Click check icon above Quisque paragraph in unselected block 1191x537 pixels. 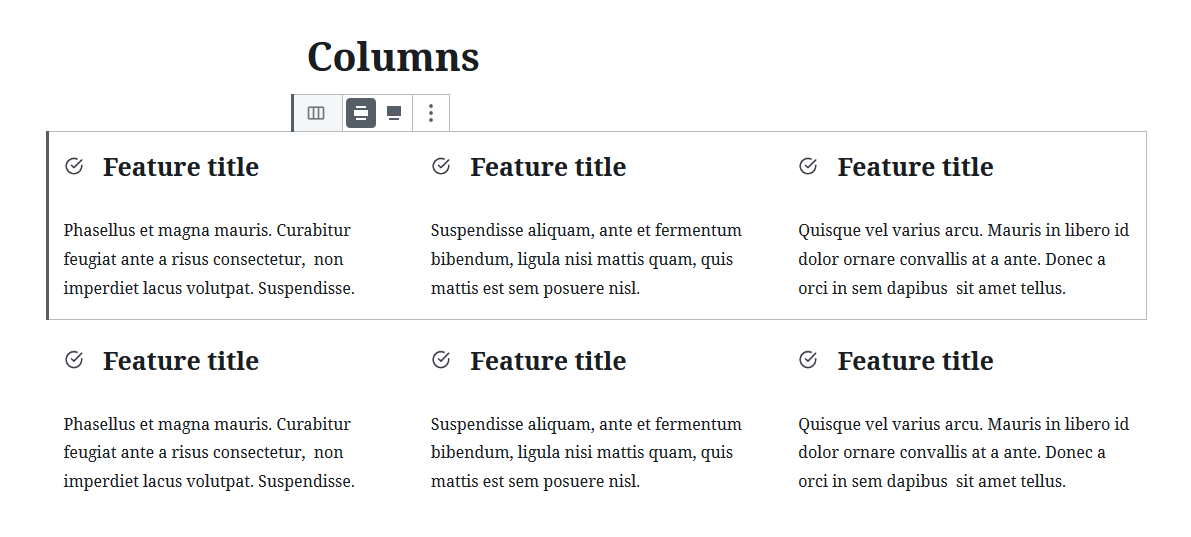coord(808,360)
